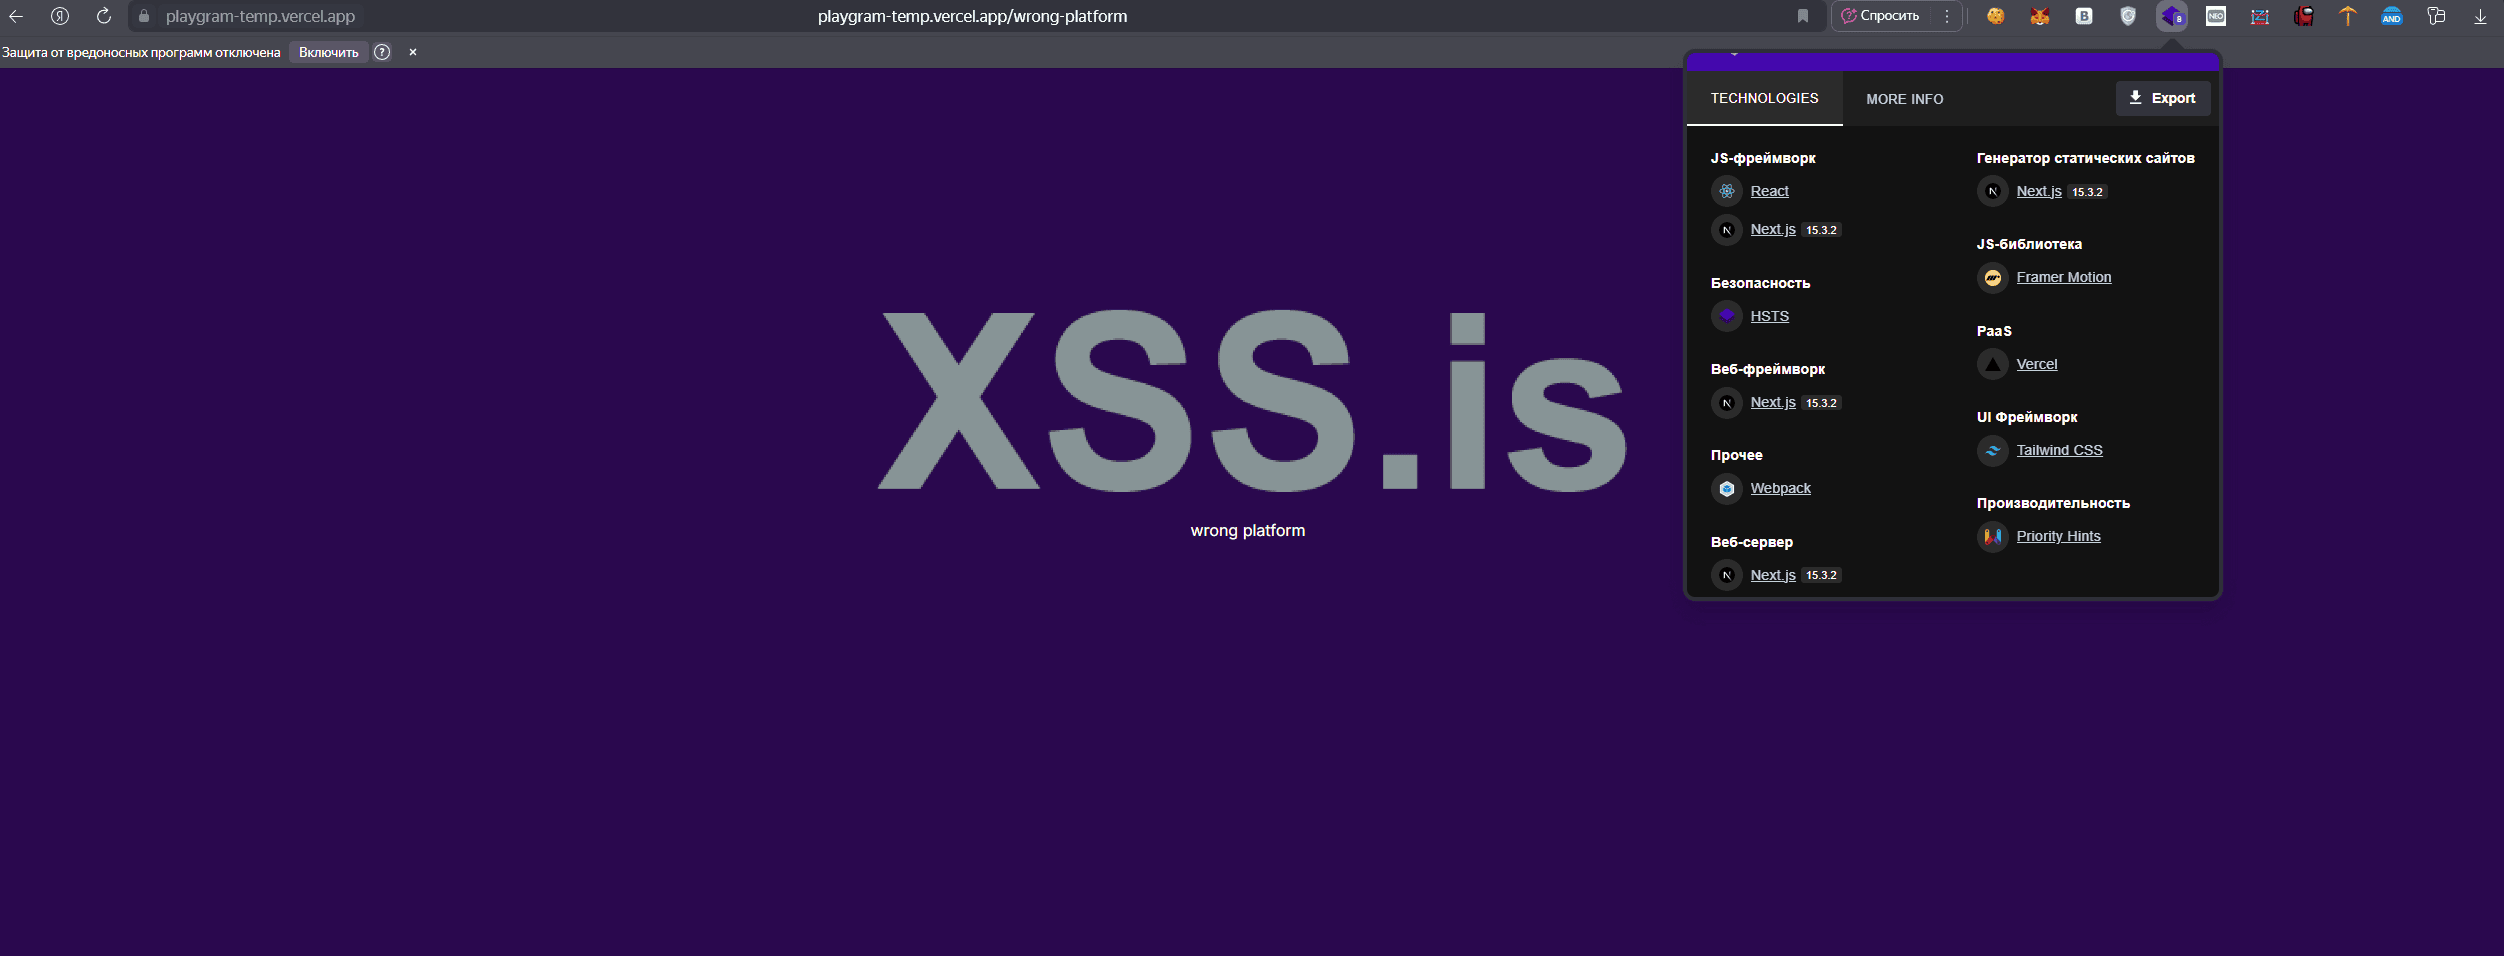Reload the page
Image resolution: width=2504 pixels, height=956 pixels.
click(x=104, y=16)
